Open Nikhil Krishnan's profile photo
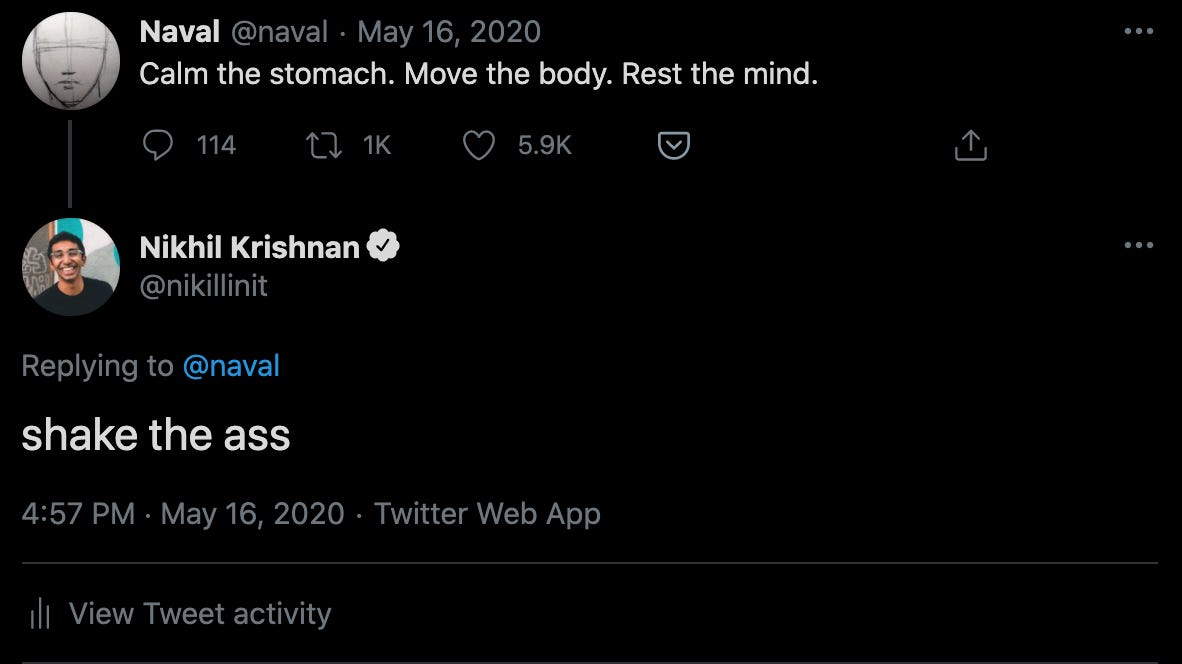This screenshot has width=1182, height=664. (x=70, y=267)
